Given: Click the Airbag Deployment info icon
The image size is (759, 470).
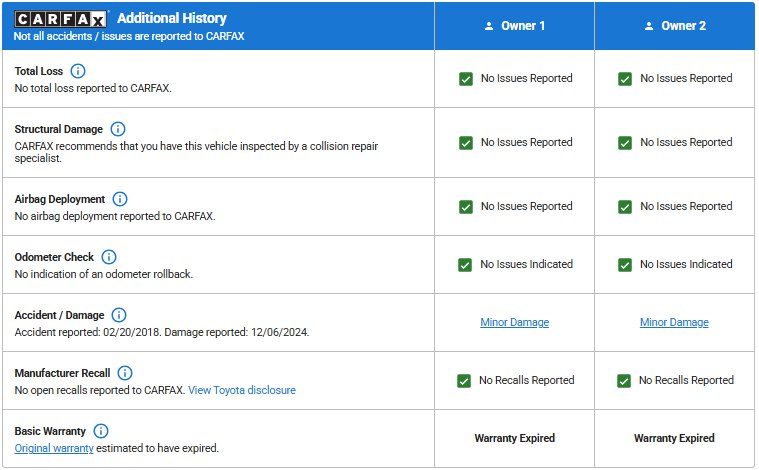Looking at the screenshot, I should (x=120, y=199).
